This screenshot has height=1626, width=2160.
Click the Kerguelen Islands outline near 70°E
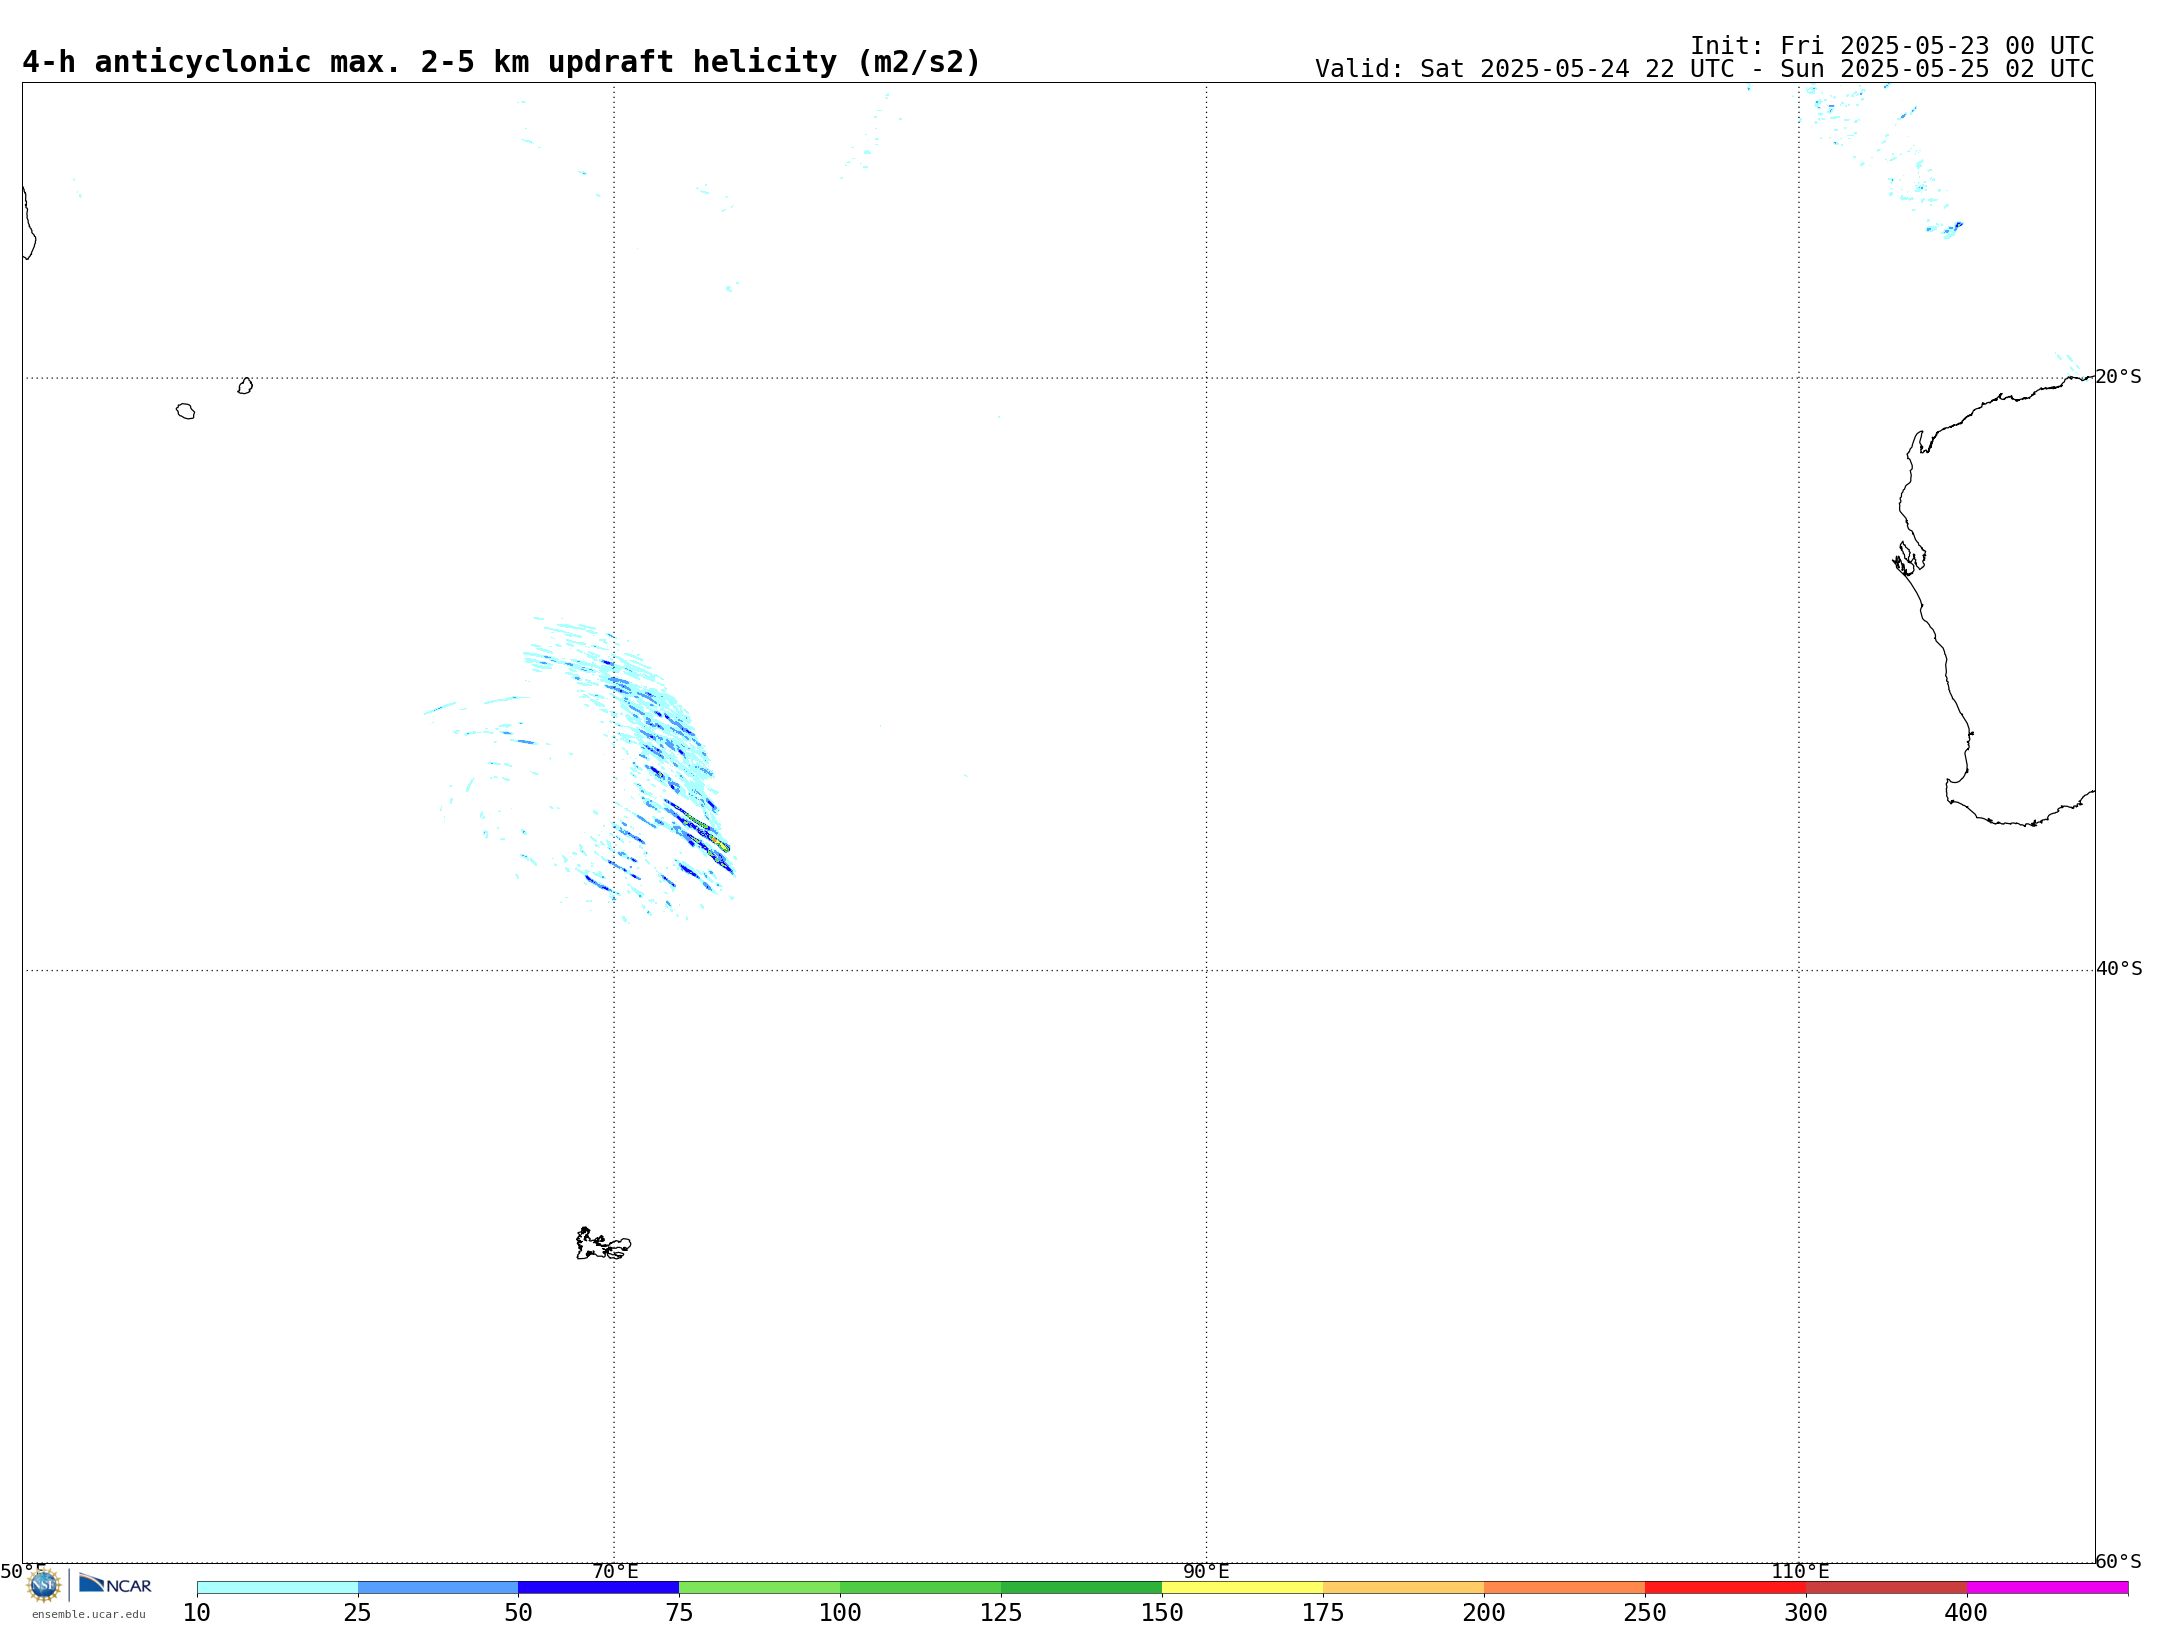tap(603, 1243)
